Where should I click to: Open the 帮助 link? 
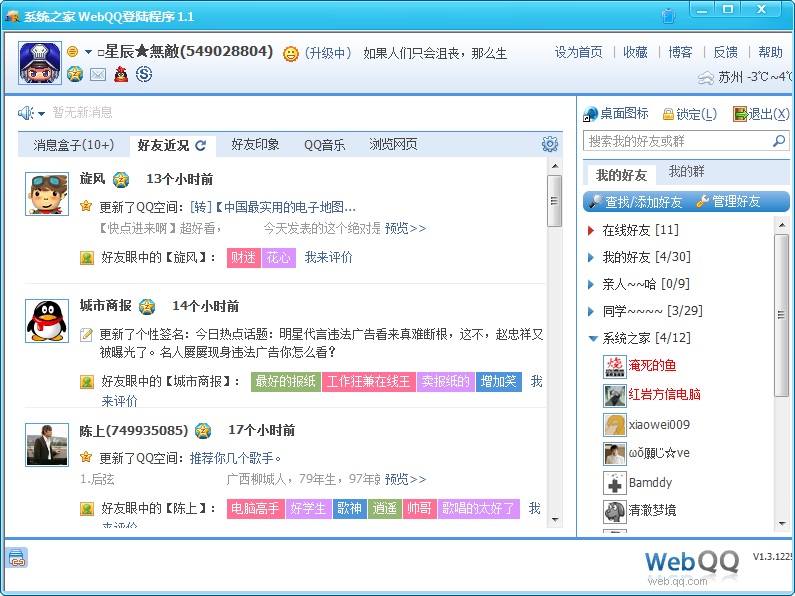[x=770, y=52]
